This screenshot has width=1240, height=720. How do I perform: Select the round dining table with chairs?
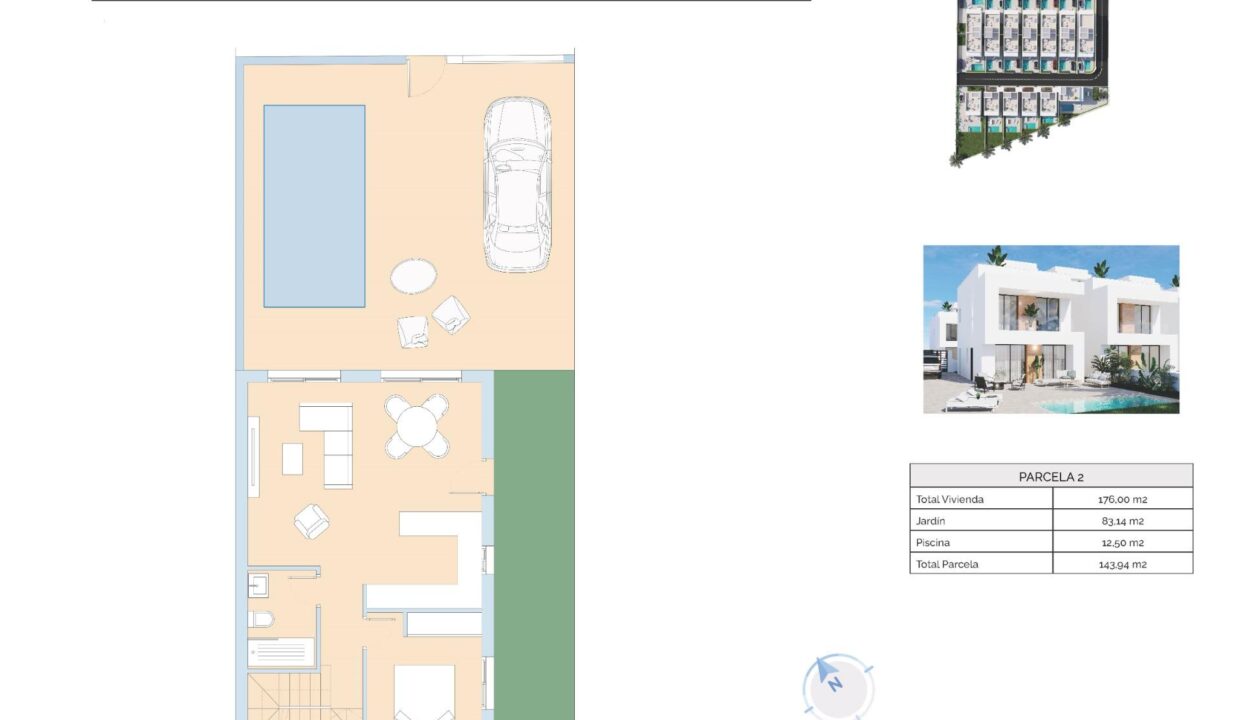[x=417, y=426]
